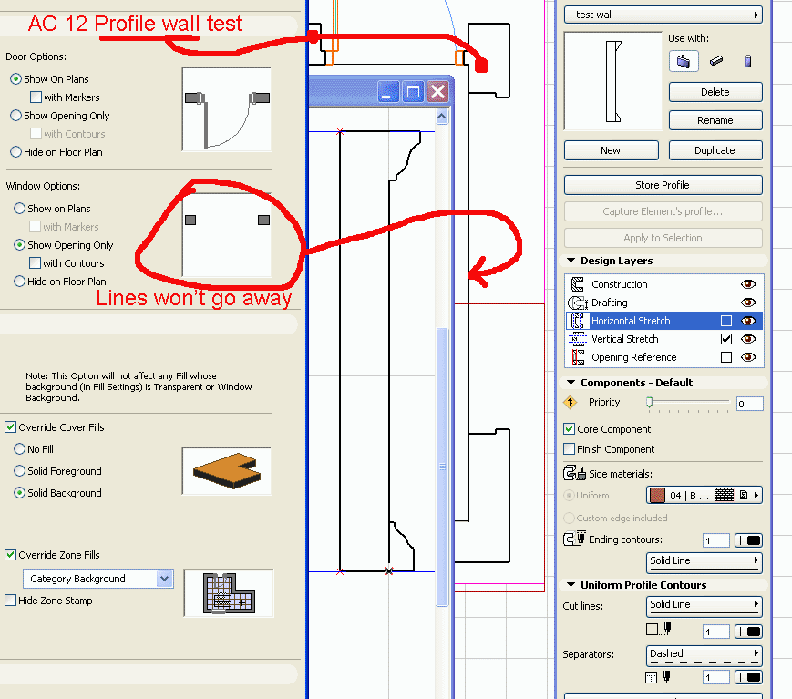Open the side material brick dropdown
This screenshot has height=699, width=792.
click(704, 495)
